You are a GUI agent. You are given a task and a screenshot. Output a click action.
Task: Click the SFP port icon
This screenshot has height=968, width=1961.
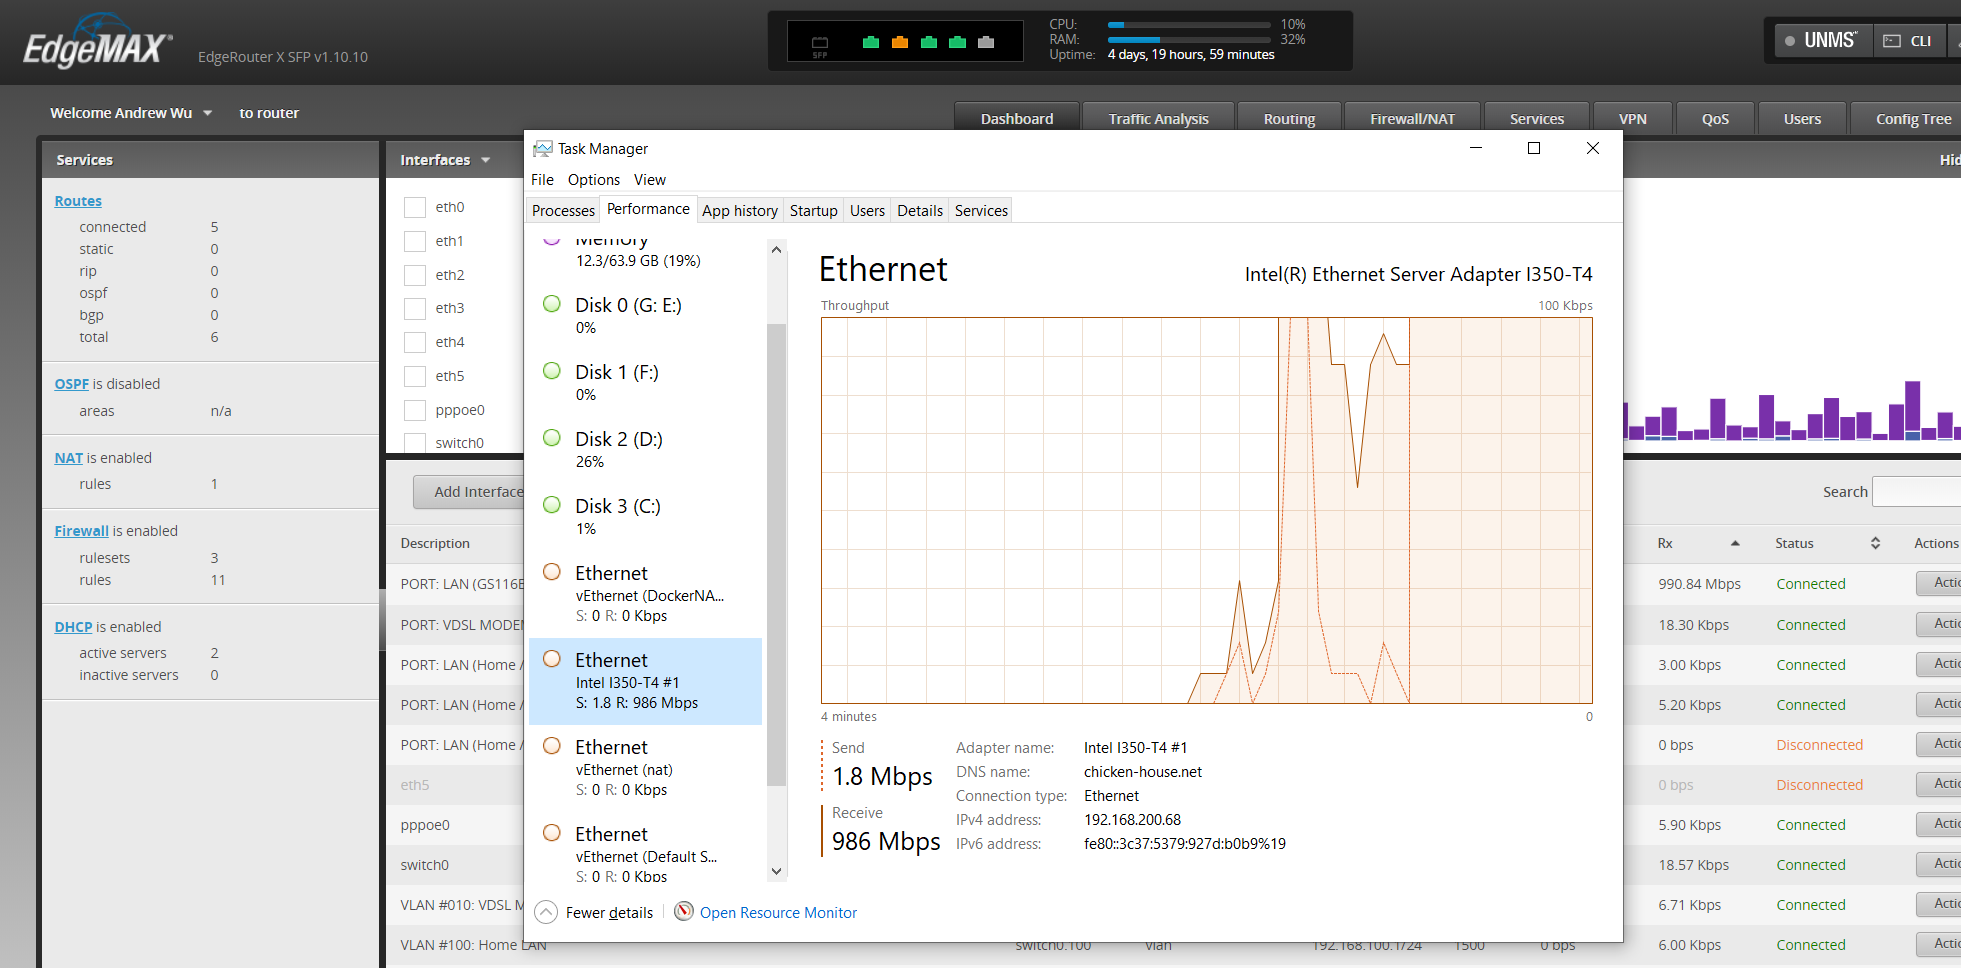pyautogui.click(x=820, y=44)
